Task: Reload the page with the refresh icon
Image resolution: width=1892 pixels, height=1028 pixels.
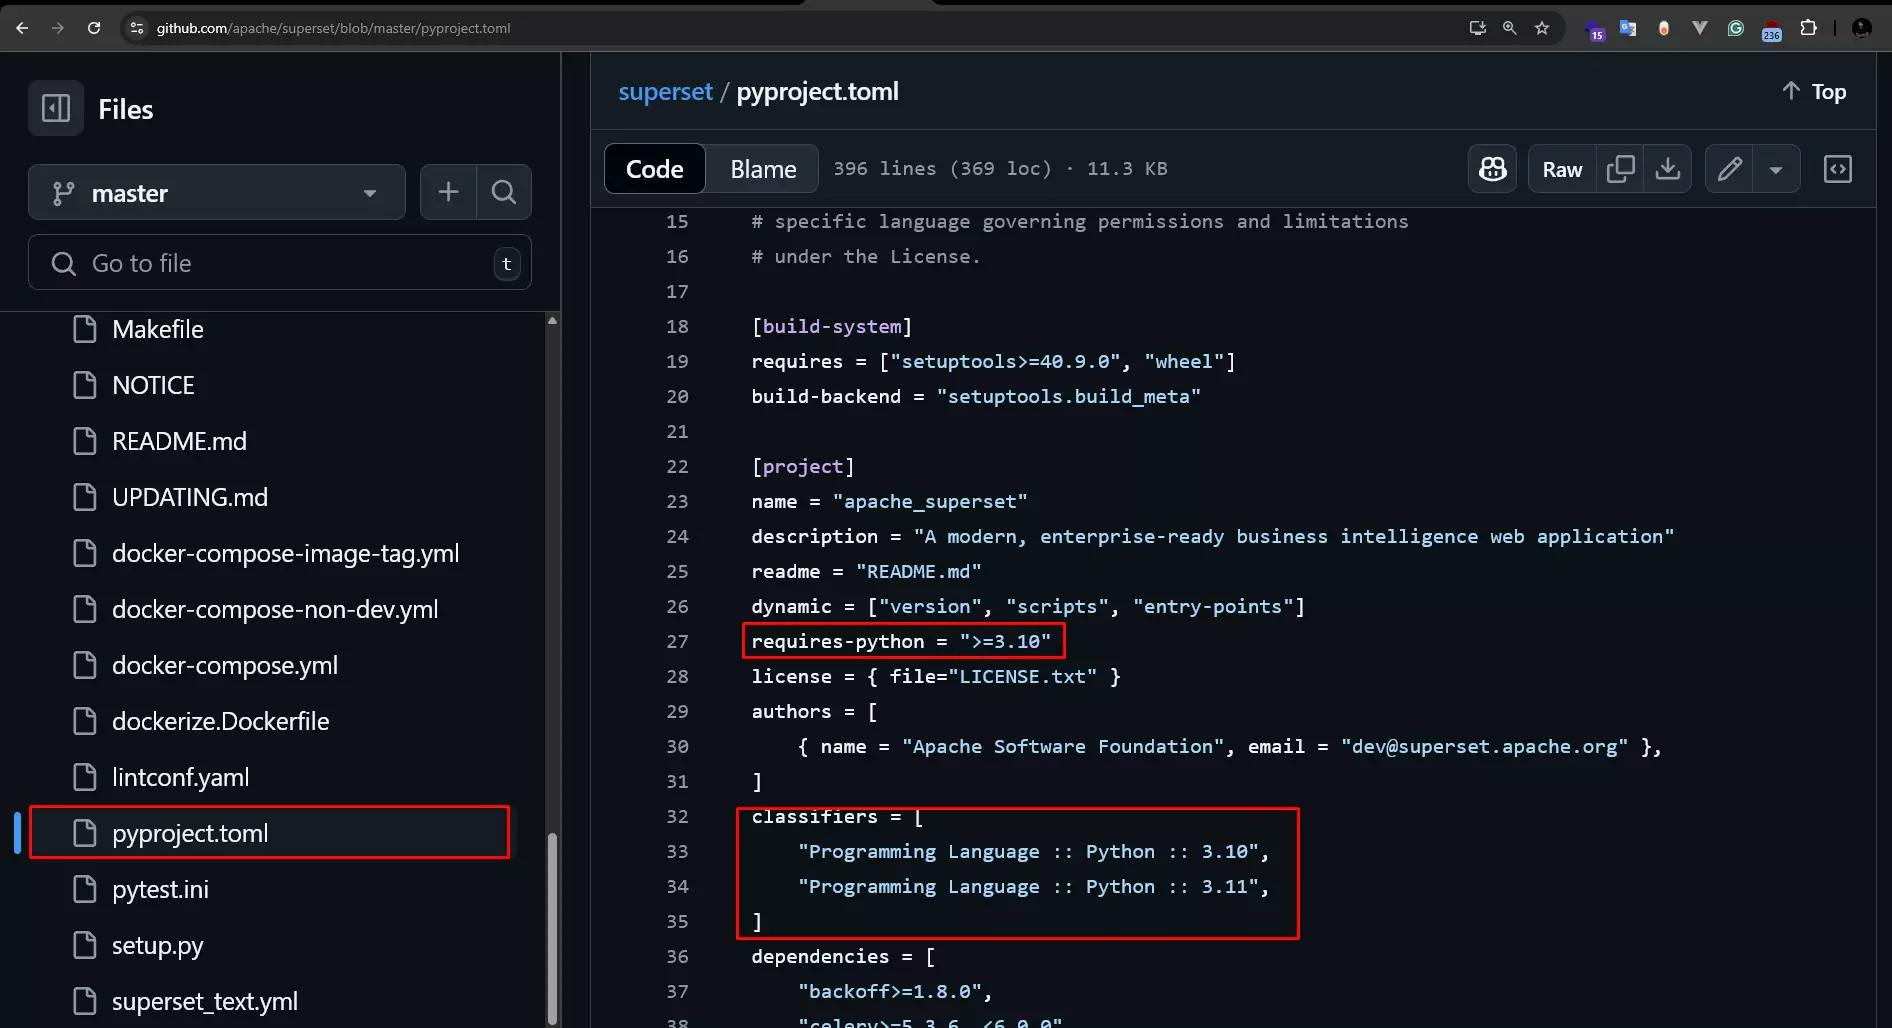Action: [94, 28]
